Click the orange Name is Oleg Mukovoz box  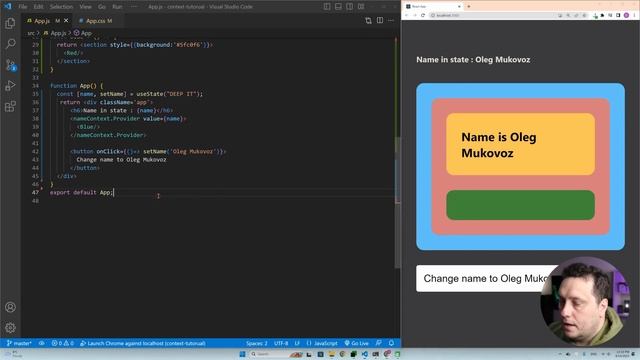520,144
